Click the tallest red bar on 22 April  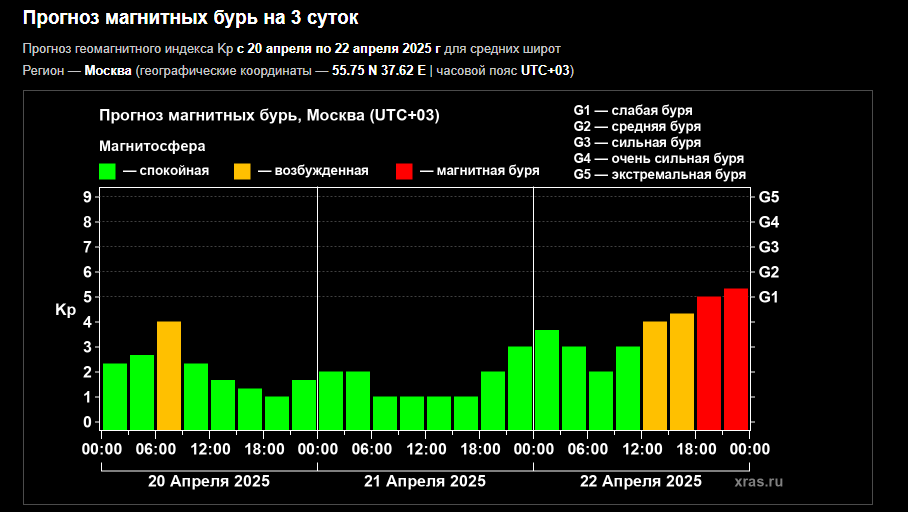tap(736, 358)
